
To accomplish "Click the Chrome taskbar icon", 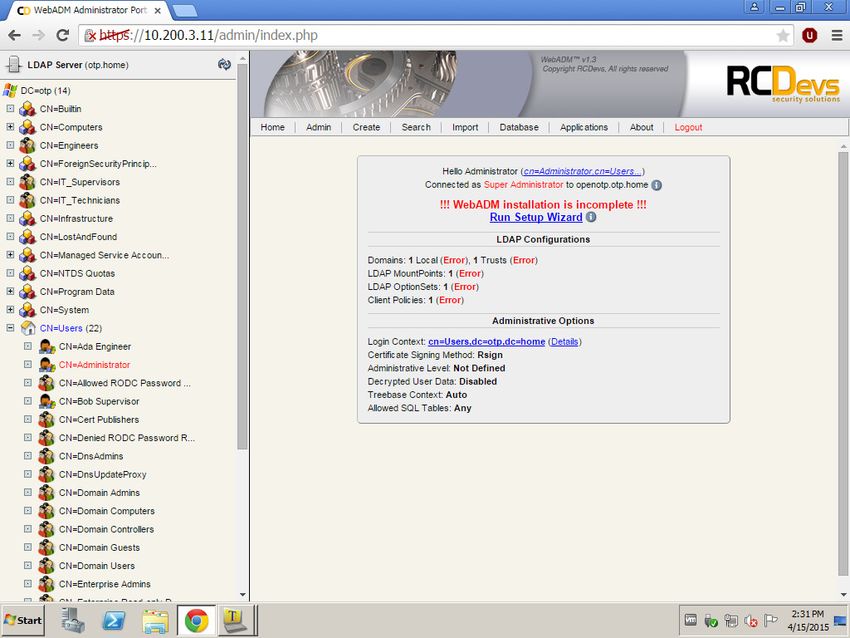I will point(196,620).
